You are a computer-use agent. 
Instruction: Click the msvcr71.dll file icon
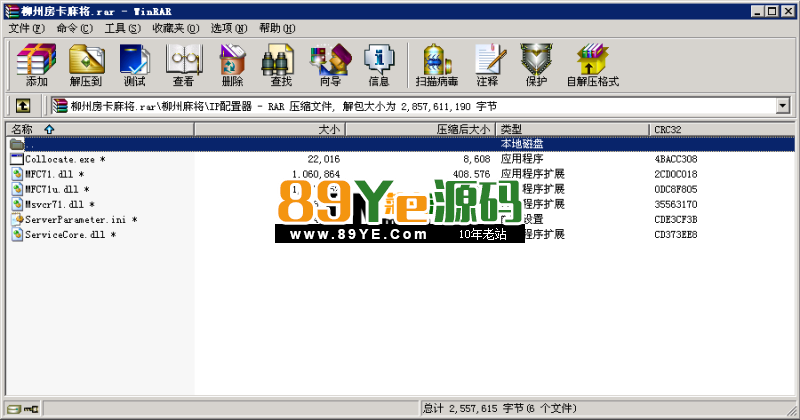click(x=17, y=204)
